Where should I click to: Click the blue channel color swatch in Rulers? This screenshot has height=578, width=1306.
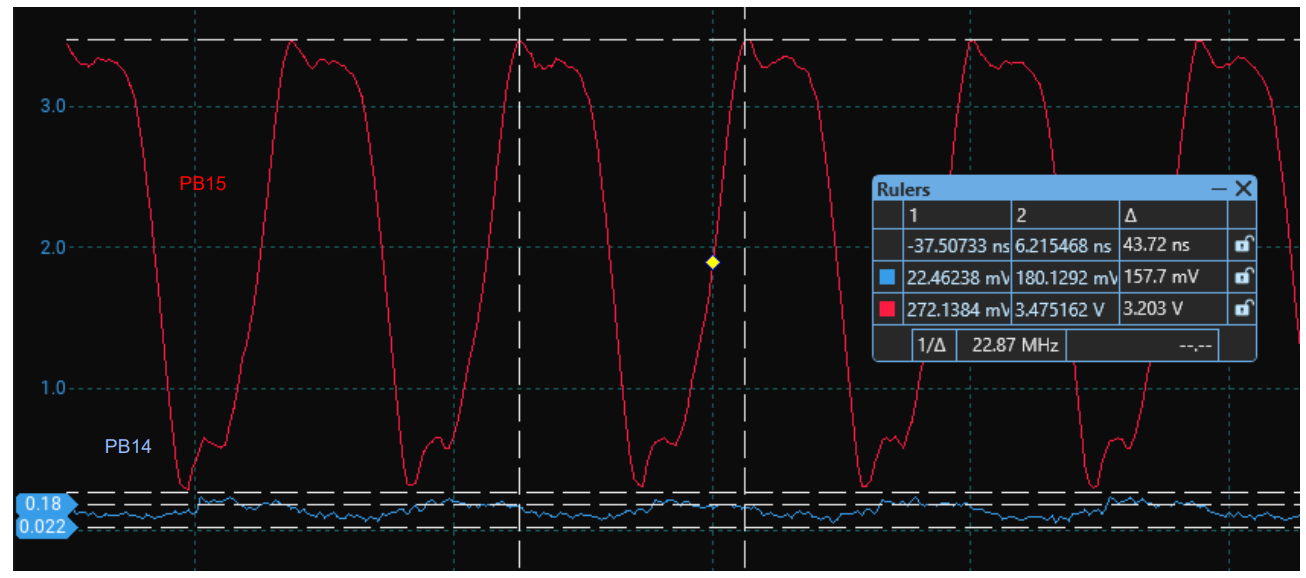[x=887, y=277]
